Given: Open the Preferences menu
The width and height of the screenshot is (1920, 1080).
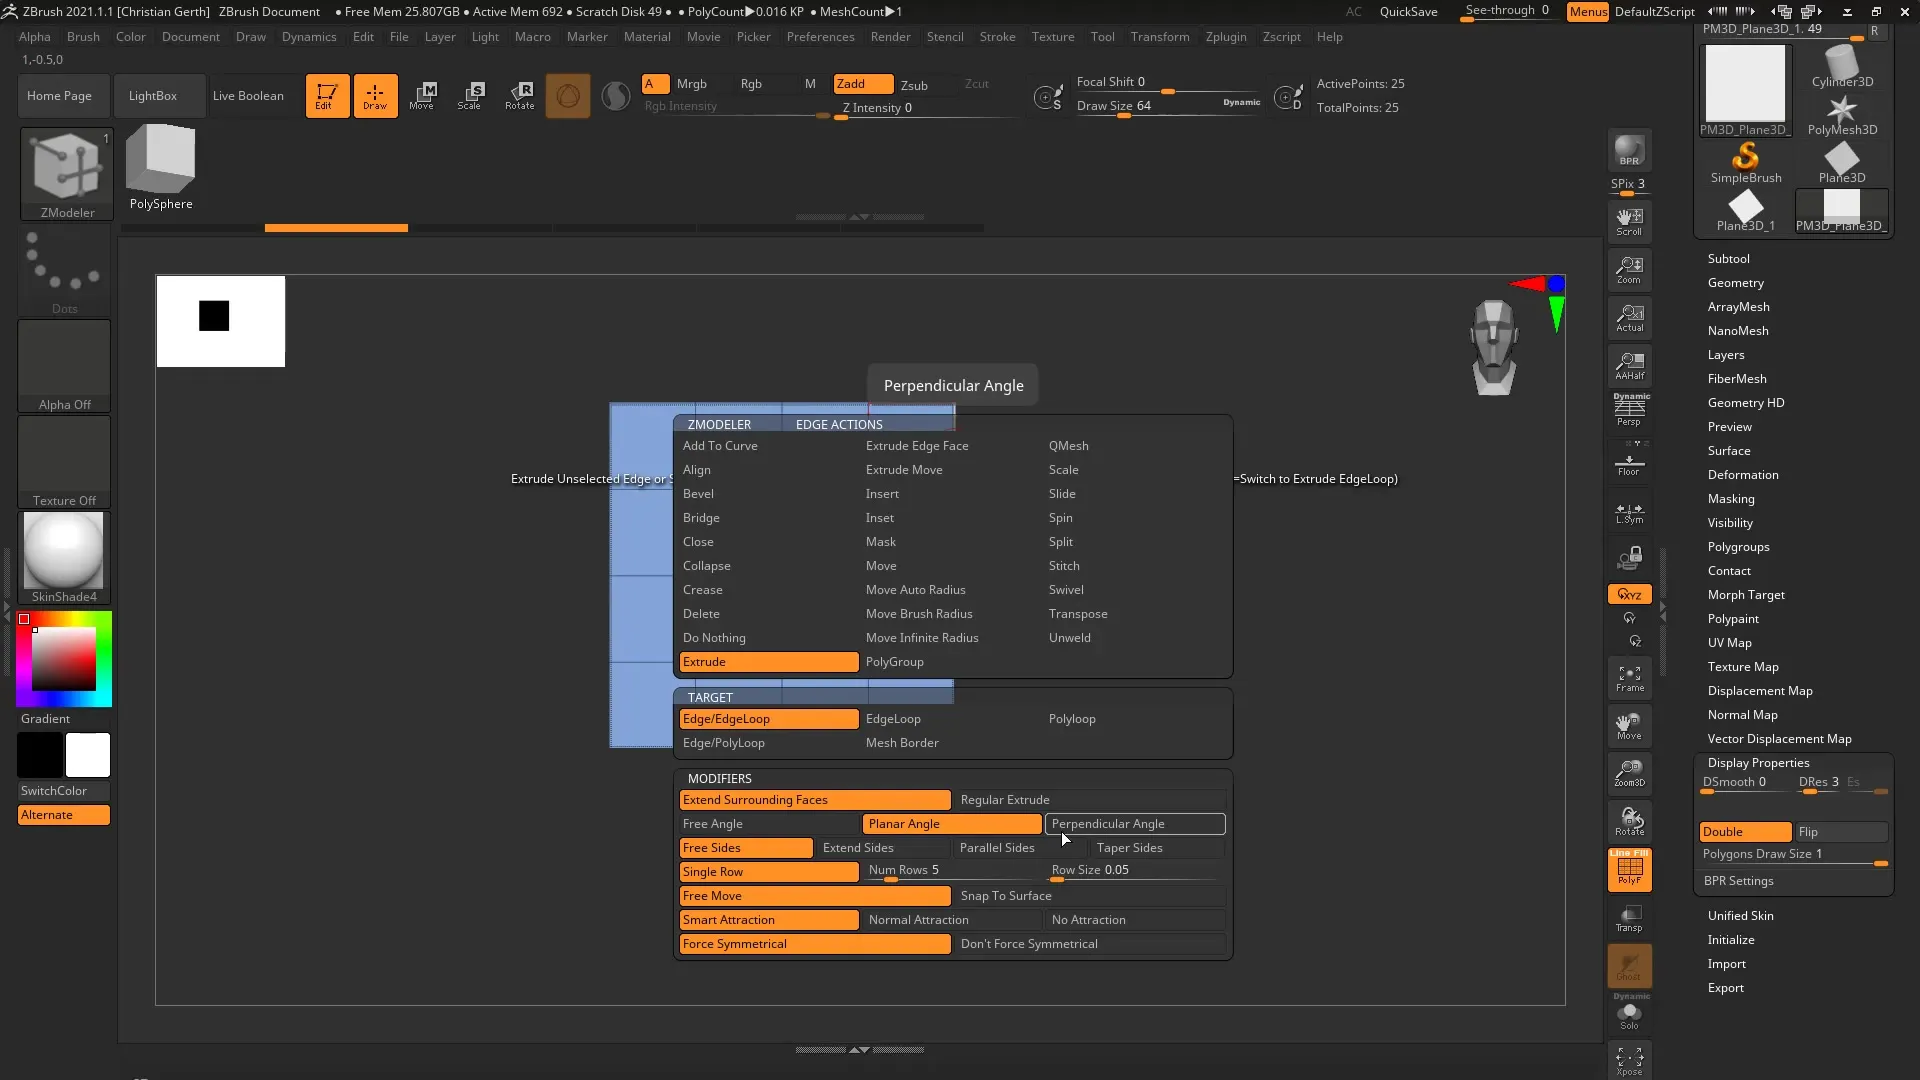Looking at the screenshot, I should [820, 37].
